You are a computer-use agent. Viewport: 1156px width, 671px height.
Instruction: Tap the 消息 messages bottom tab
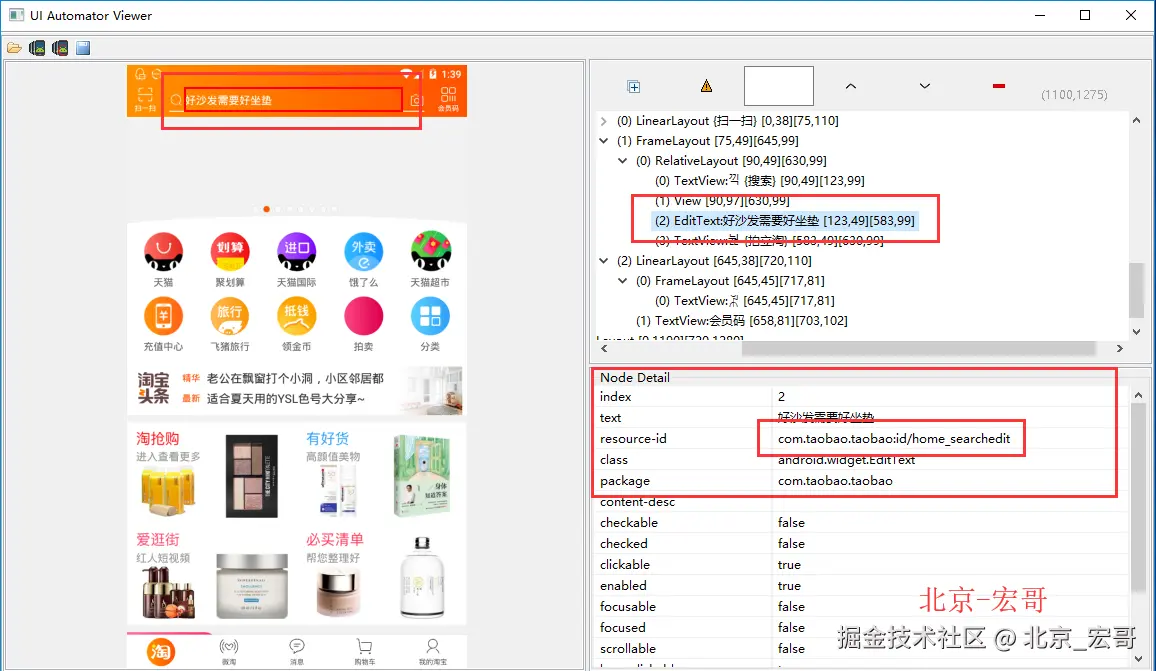point(297,652)
